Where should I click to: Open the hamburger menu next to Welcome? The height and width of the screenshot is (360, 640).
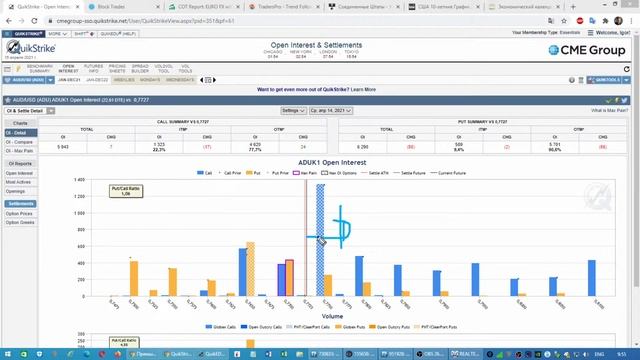click(591, 33)
